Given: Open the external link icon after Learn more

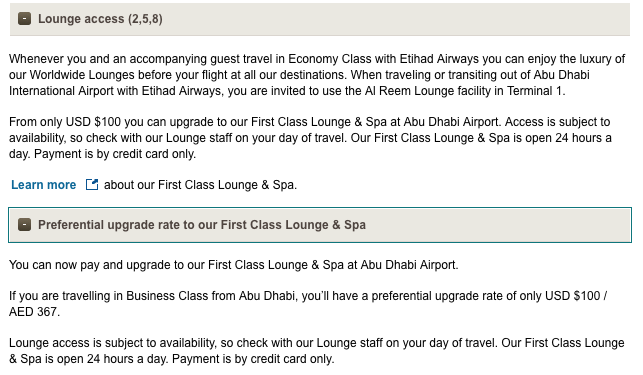Looking at the screenshot, I should pos(92,185).
